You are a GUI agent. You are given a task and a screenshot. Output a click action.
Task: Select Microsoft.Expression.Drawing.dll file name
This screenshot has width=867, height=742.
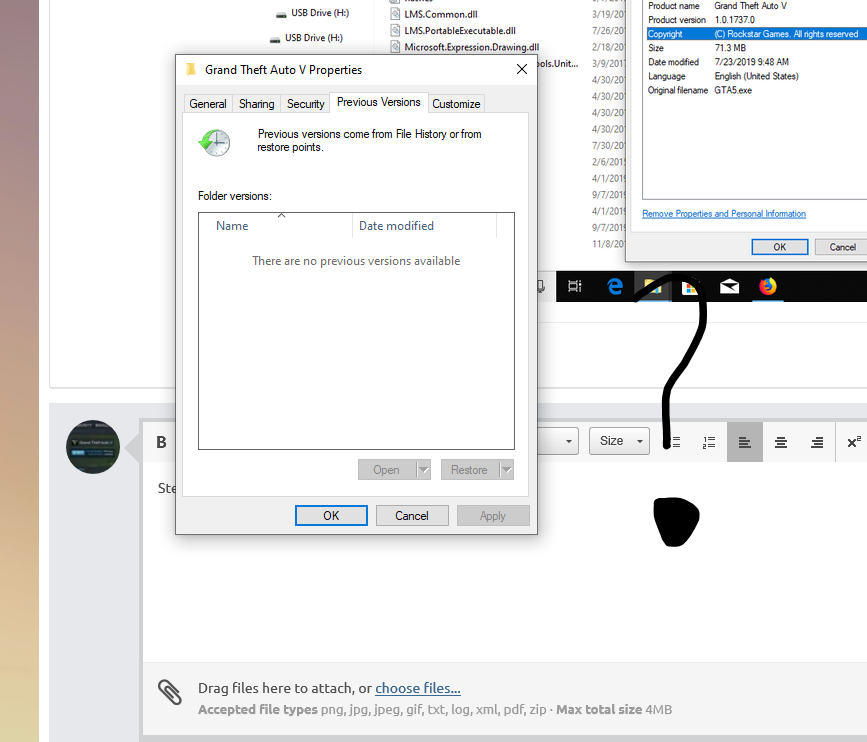(472, 48)
